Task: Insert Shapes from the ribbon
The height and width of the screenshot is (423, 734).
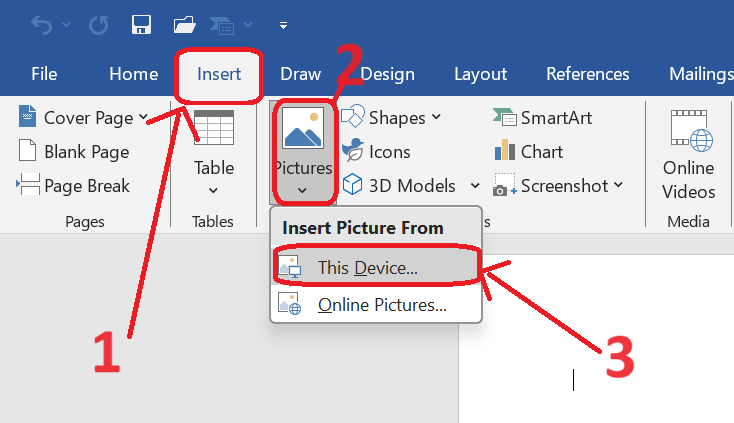Action: [393, 118]
